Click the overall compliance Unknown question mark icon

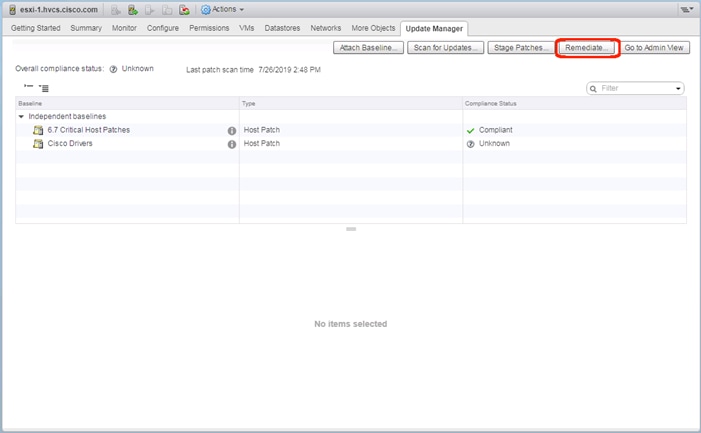click(x=113, y=69)
